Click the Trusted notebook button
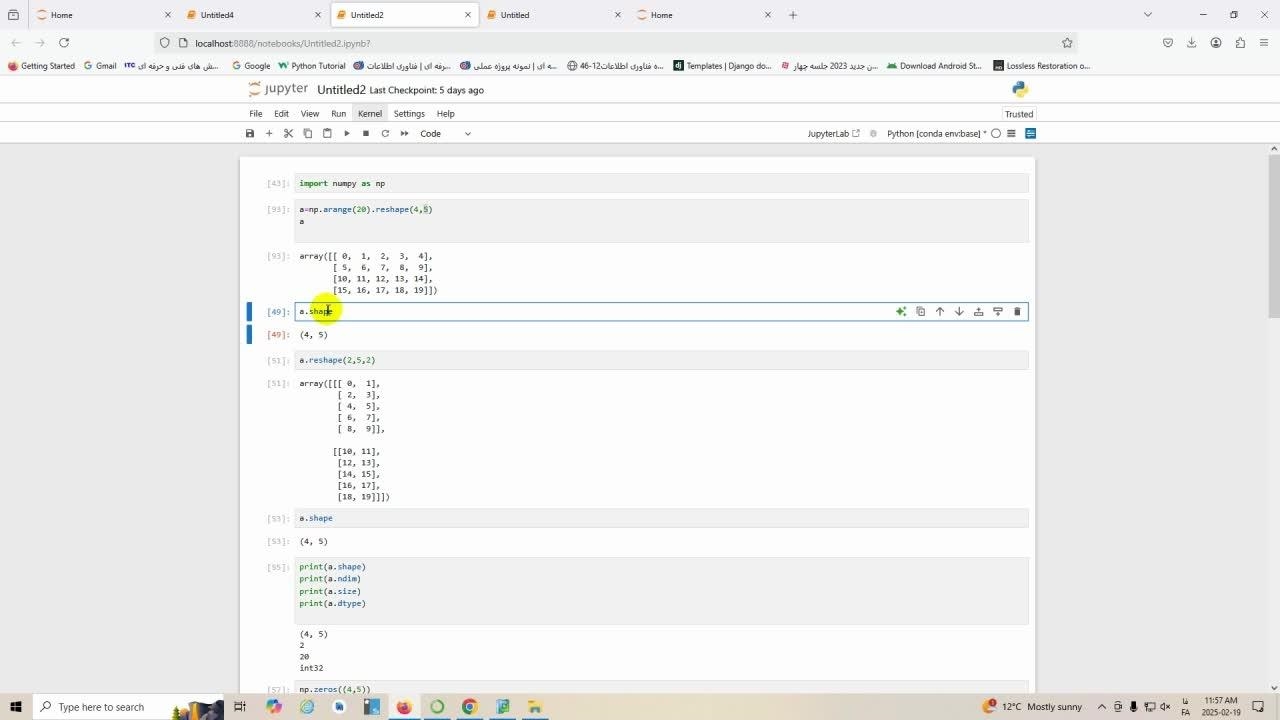Image resolution: width=1280 pixels, height=720 pixels. 1018,114
